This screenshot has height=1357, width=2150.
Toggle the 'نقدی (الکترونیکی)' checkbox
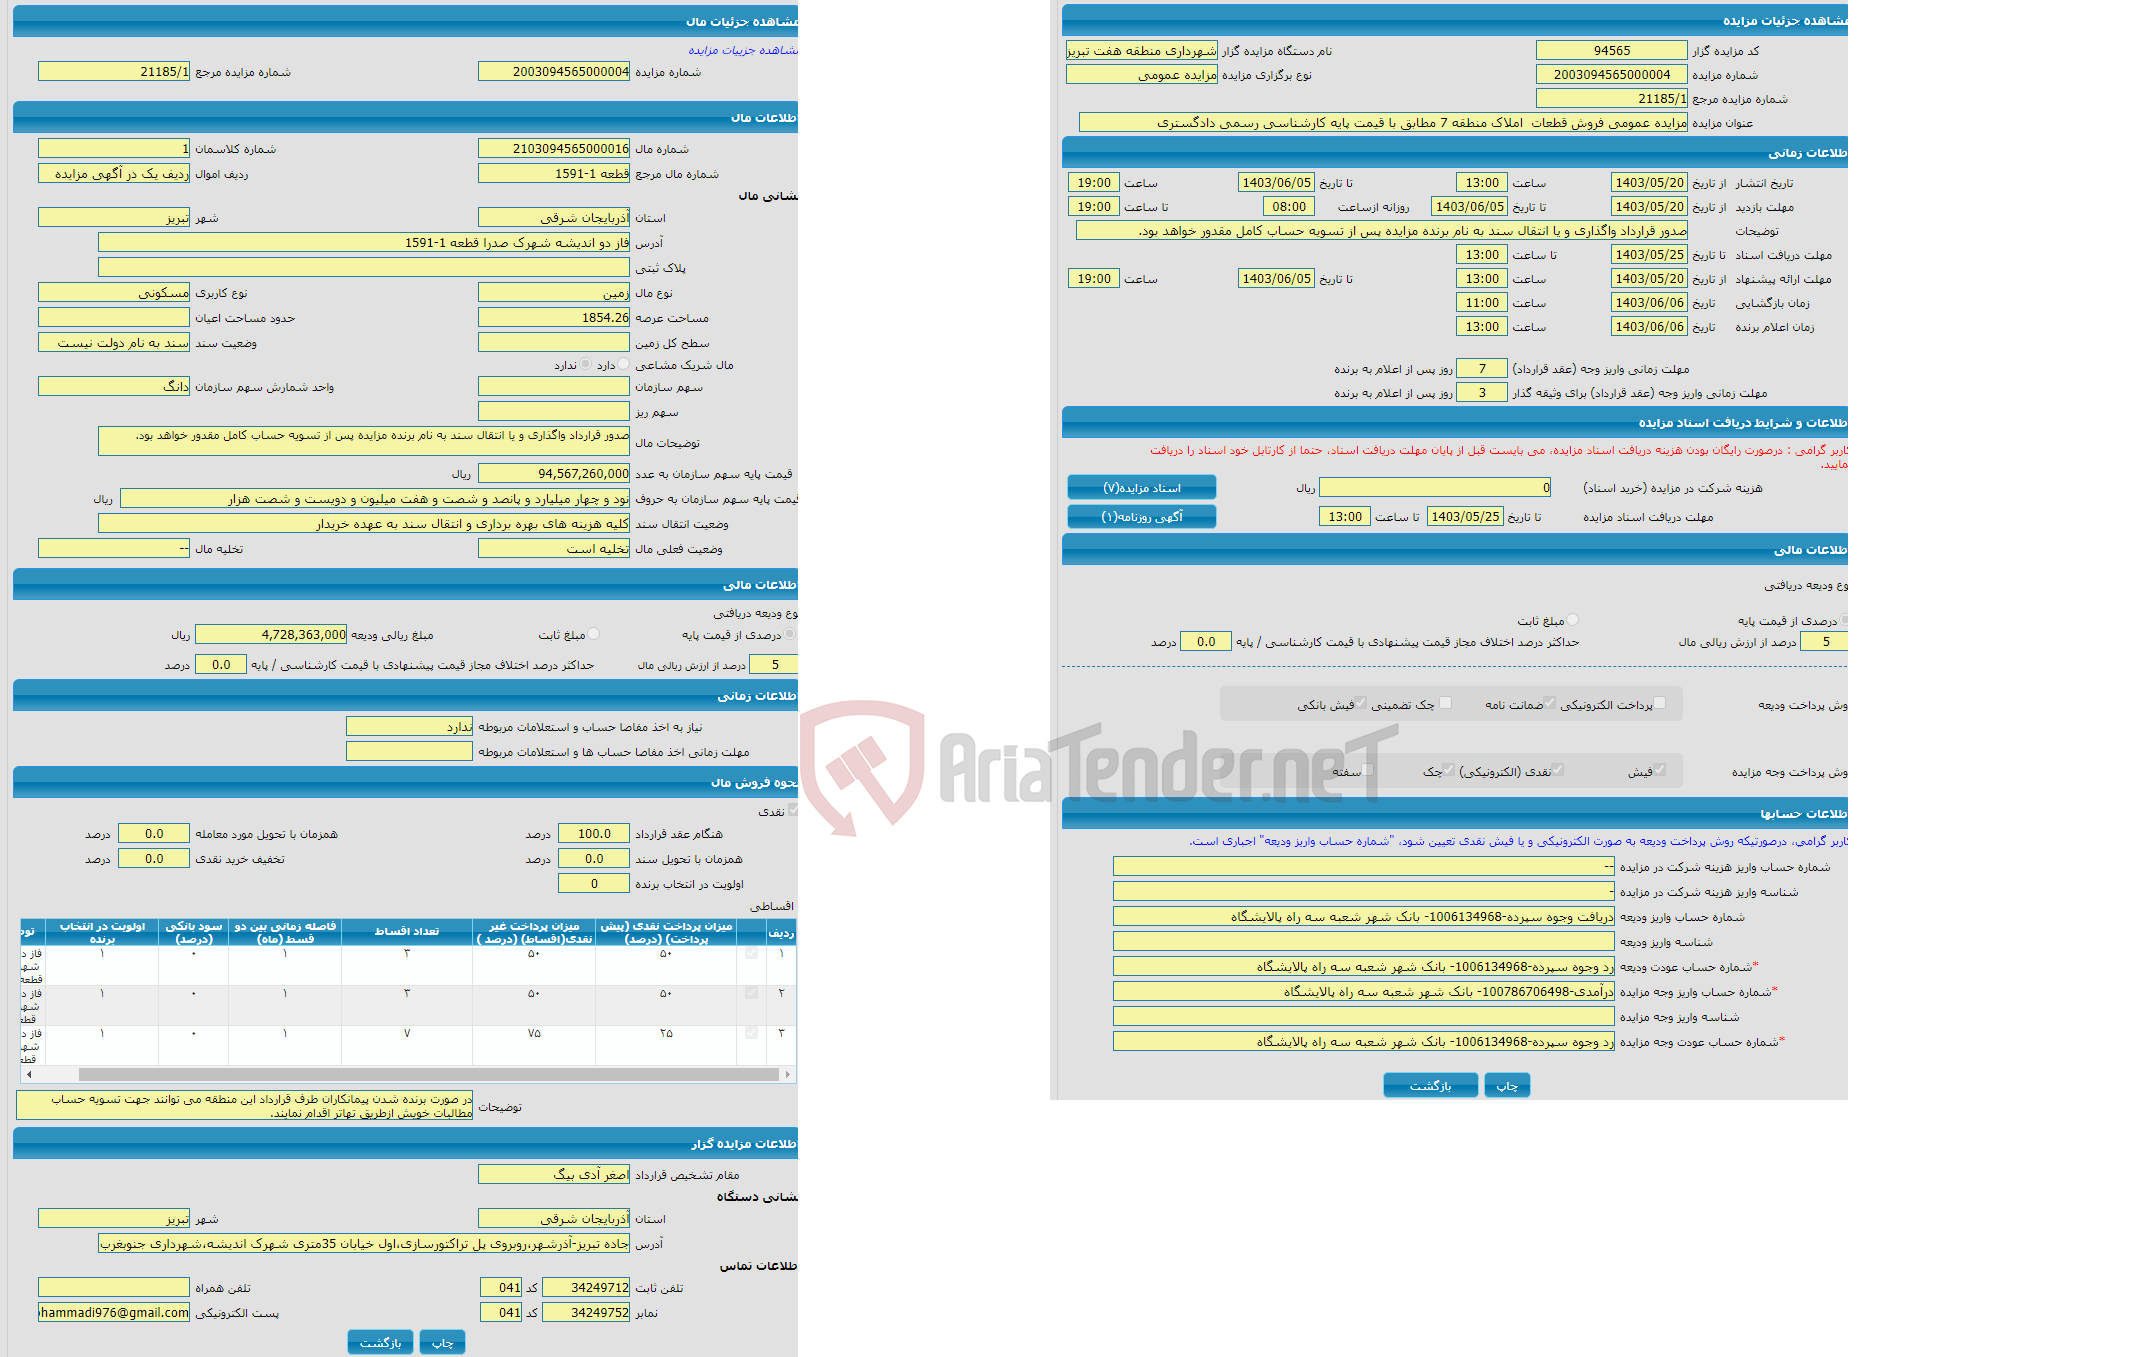1558,770
